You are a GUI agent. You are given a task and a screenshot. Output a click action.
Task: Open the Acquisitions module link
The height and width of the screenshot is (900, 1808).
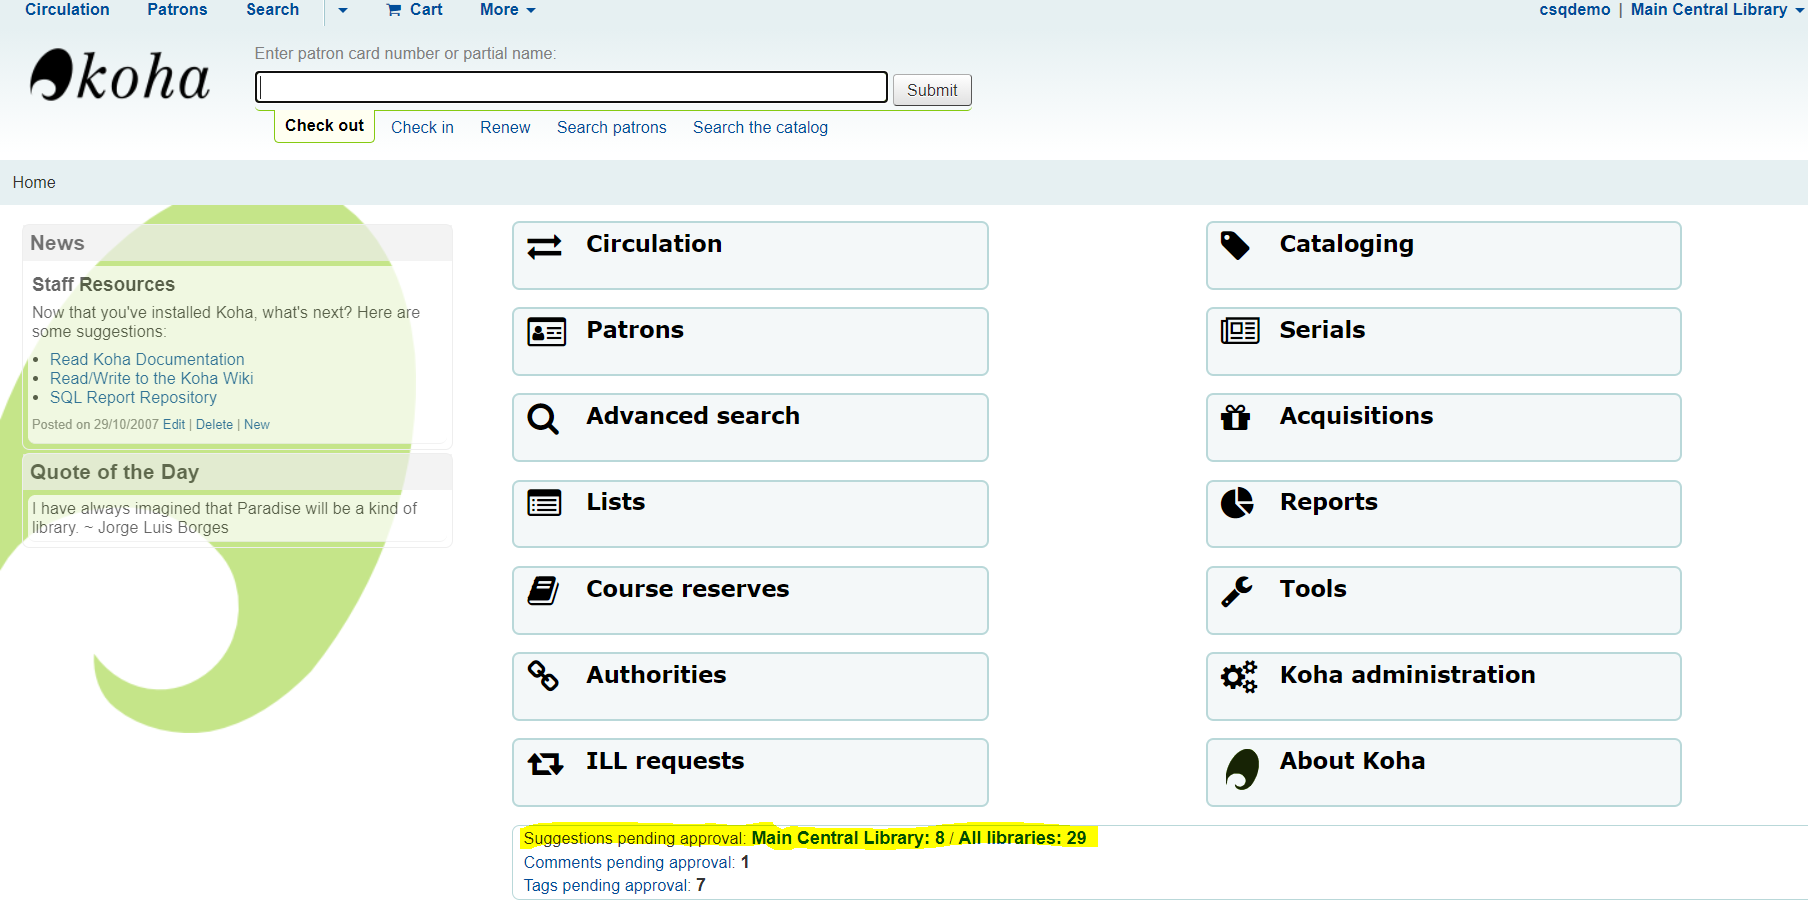1444,428
